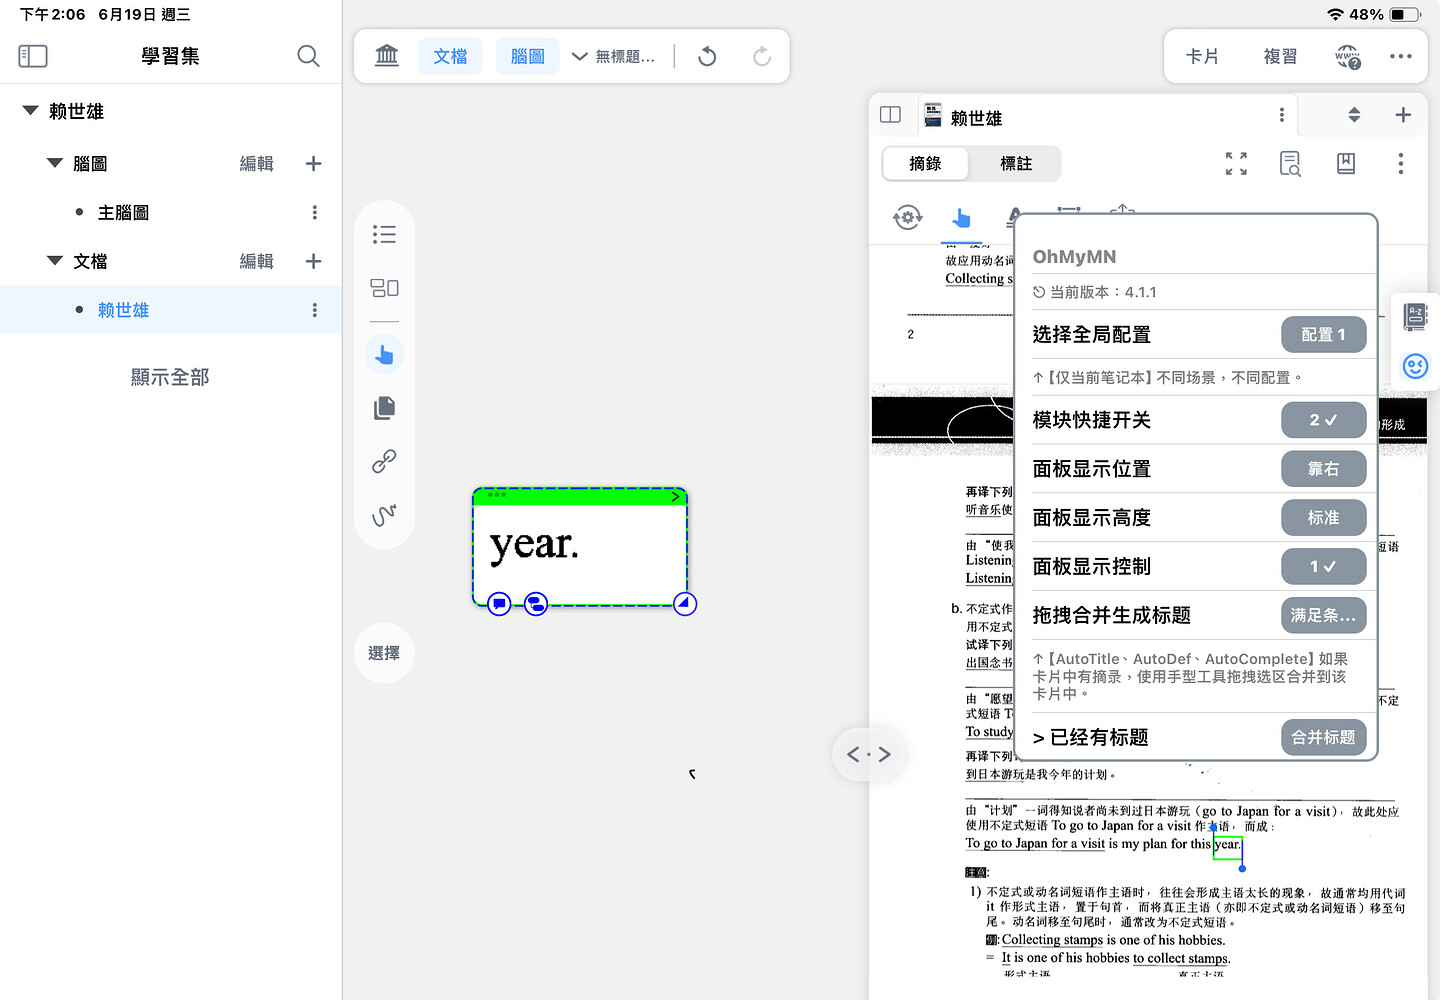The height and width of the screenshot is (1000, 1440).
Task: Collapse the 腦圖 section
Action: click(55, 163)
